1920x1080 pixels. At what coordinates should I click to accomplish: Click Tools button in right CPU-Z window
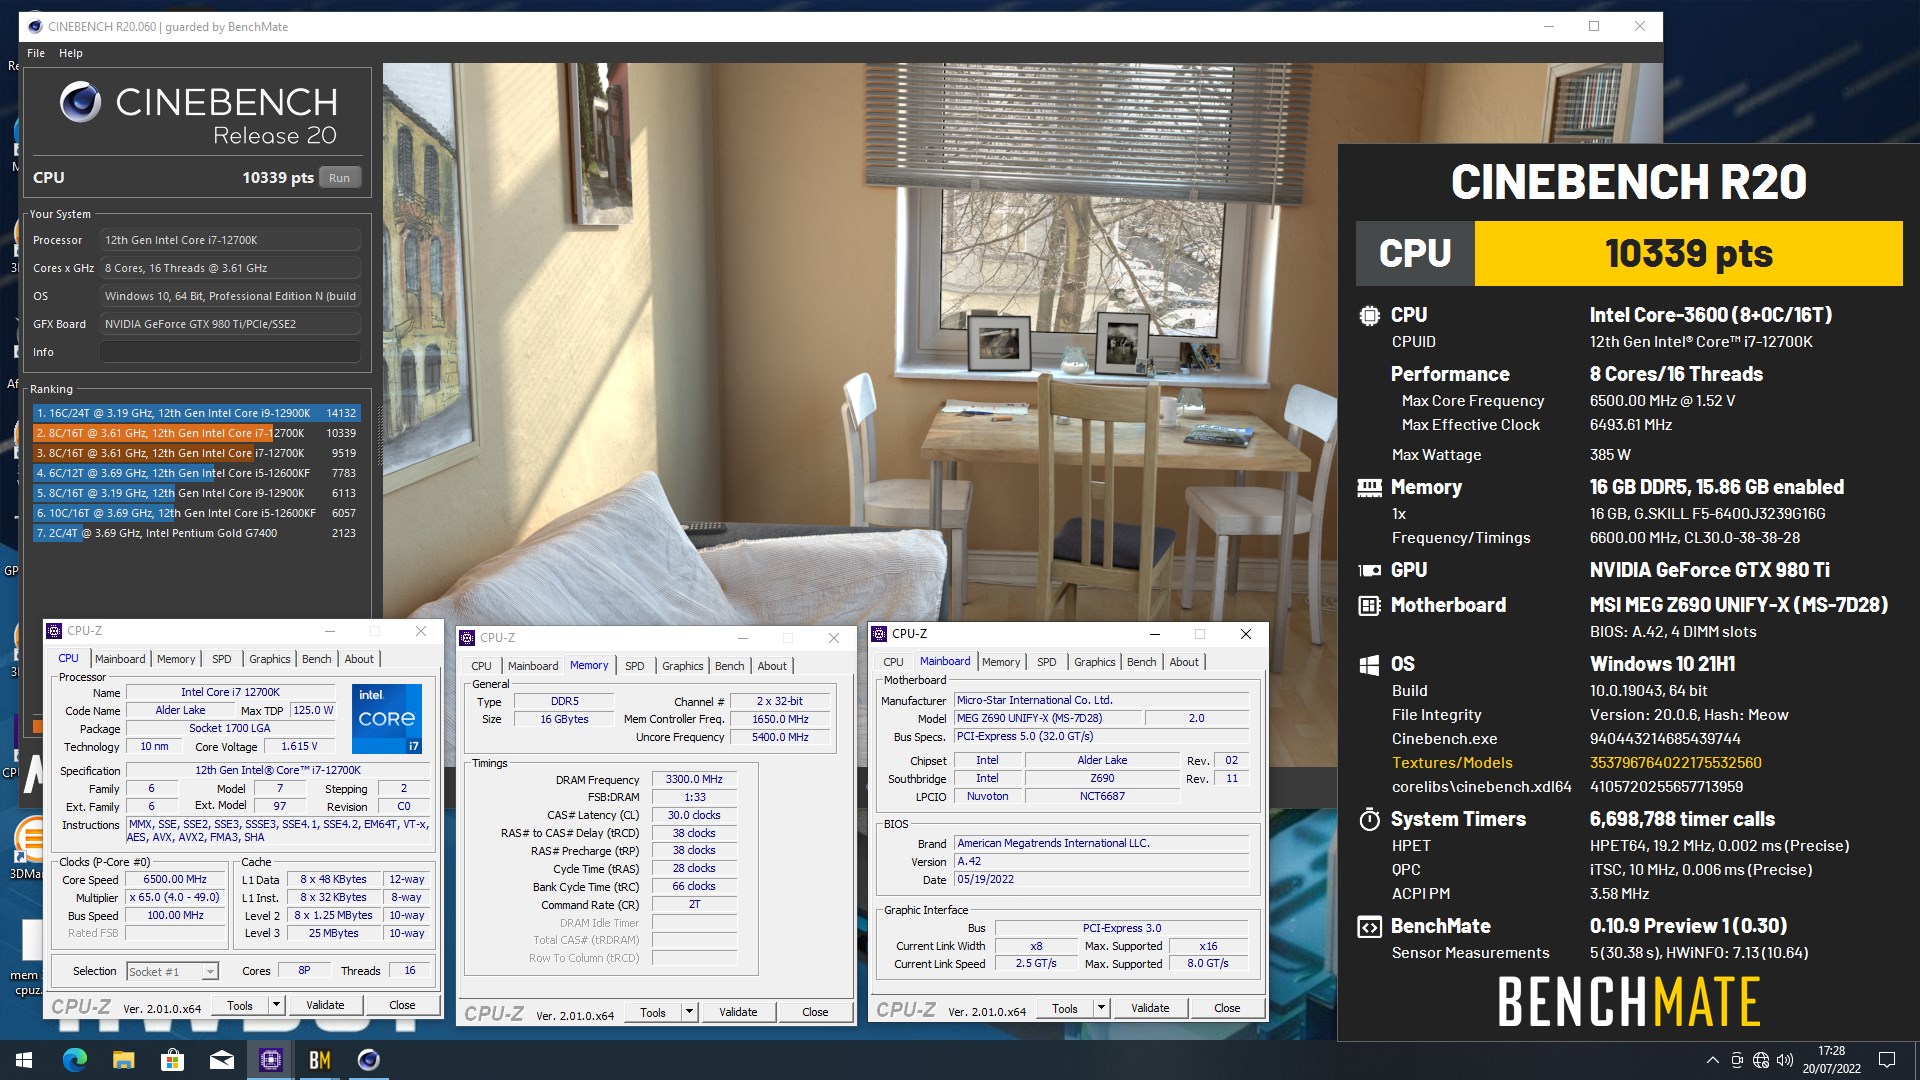(1065, 1008)
